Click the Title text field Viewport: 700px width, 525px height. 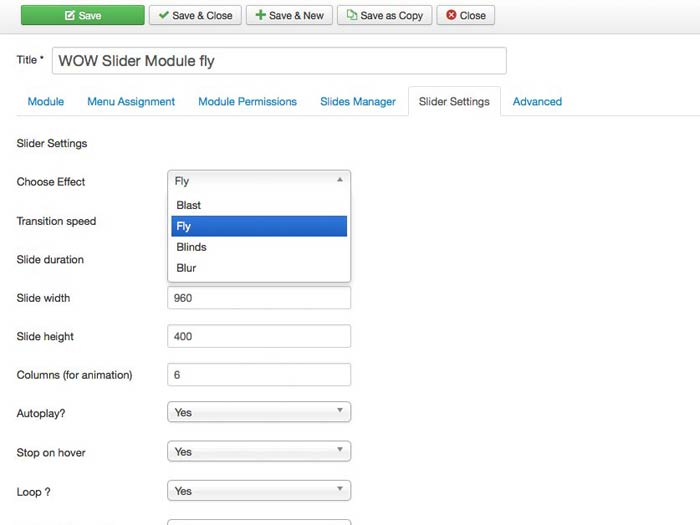tap(279, 61)
